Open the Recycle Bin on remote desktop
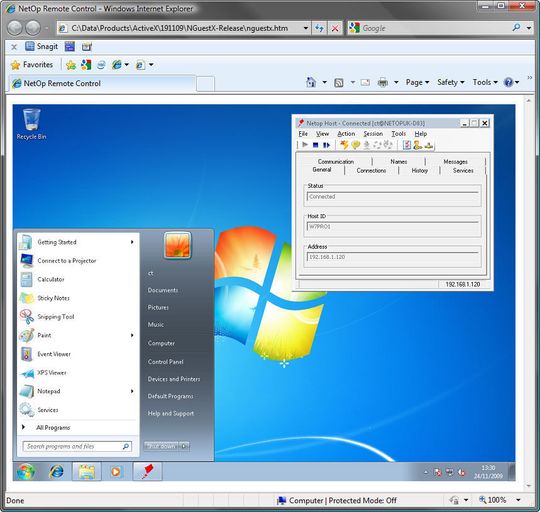This screenshot has height=512, width=540. (31, 124)
